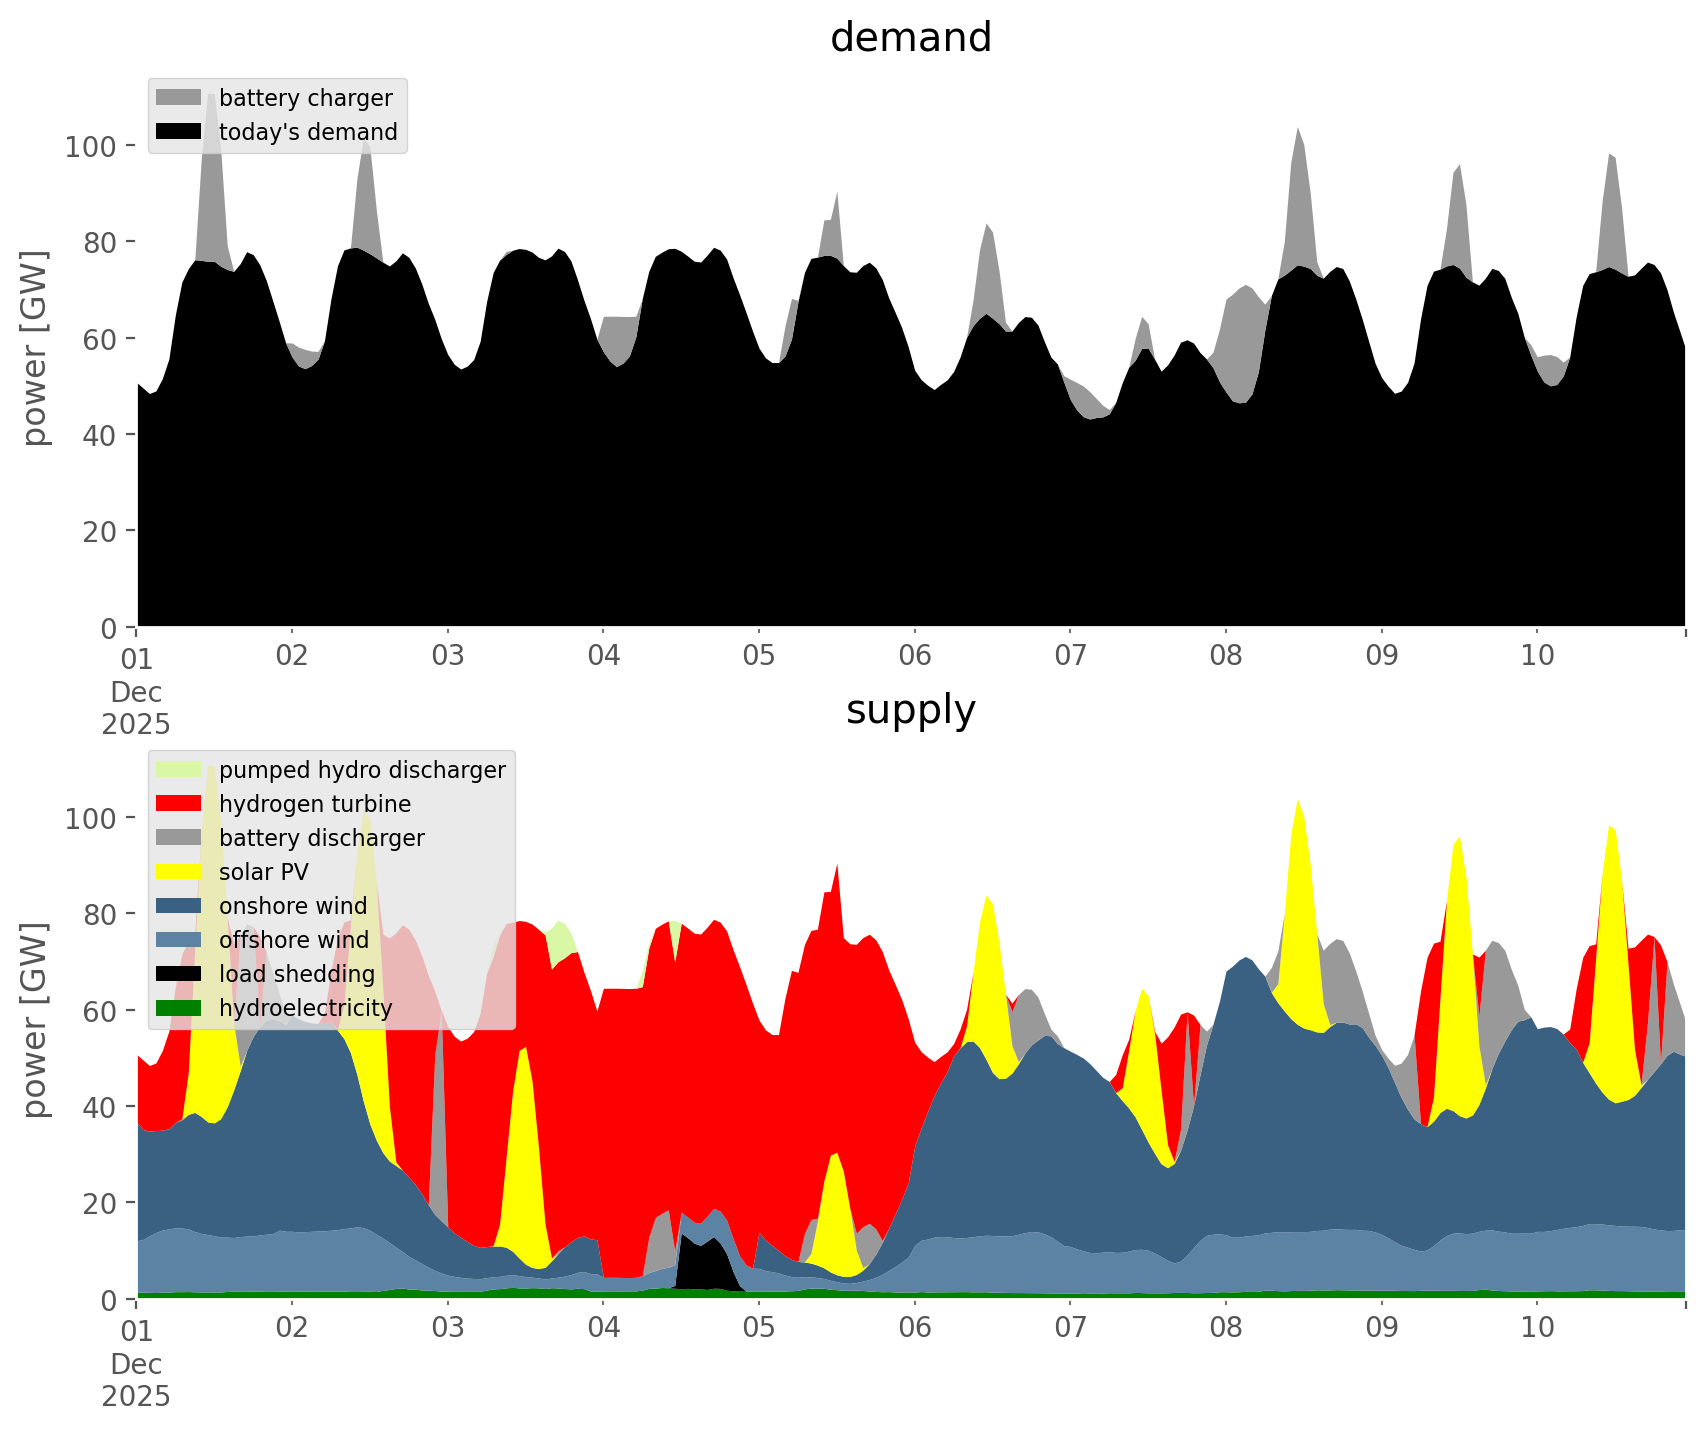Image resolution: width=1706 pixels, height=1431 pixels.
Task: Click the green hydroelectricity legend swatch
Action: click(179, 1008)
